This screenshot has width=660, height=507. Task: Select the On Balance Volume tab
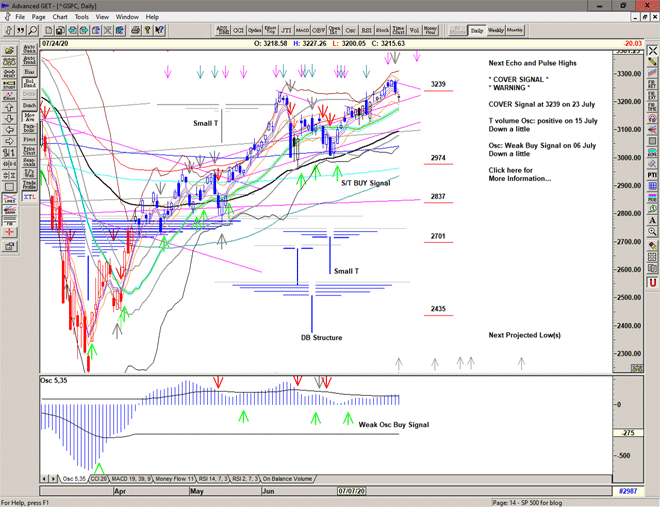[x=290, y=479]
